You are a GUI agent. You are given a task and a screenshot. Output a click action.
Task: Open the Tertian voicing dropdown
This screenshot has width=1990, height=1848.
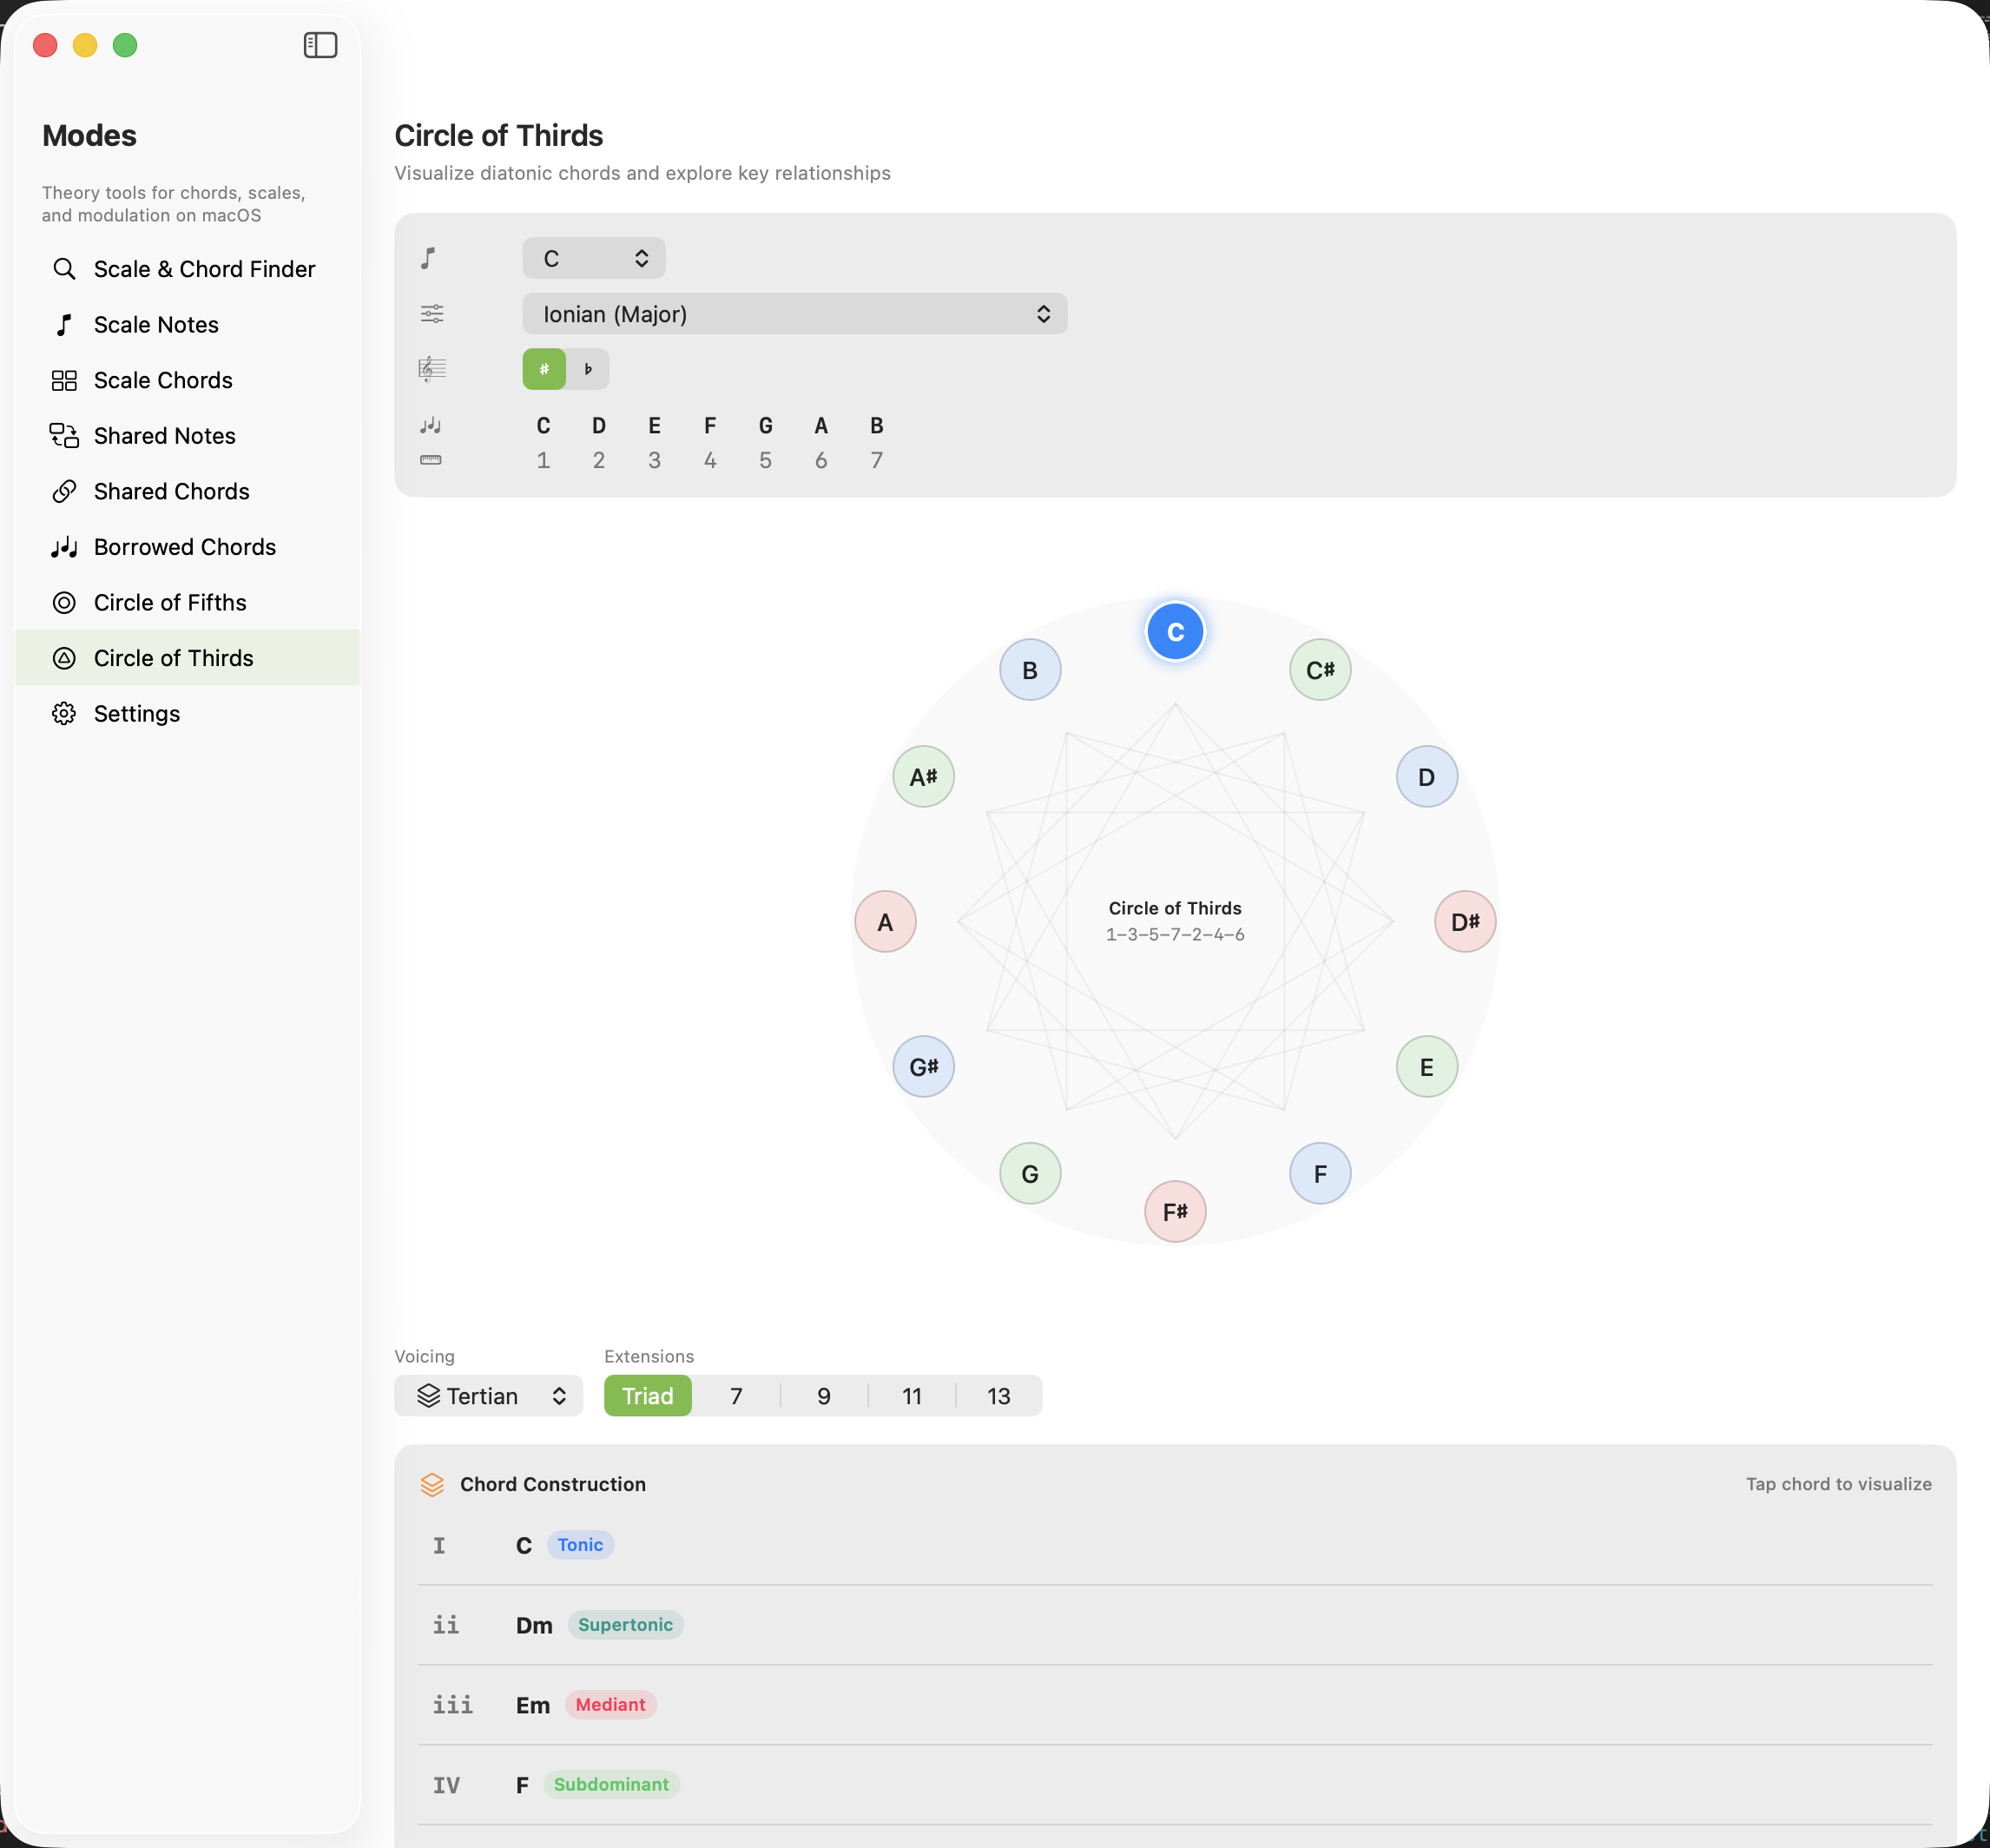pyautogui.click(x=488, y=1395)
